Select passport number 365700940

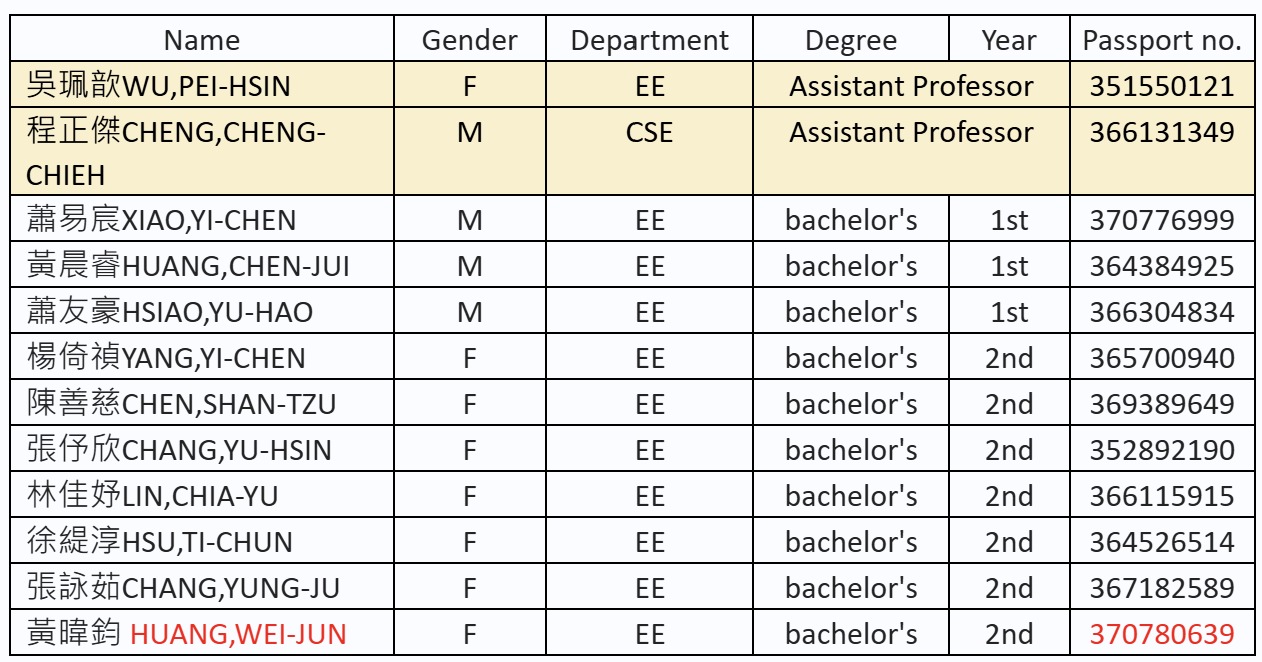pos(1162,357)
